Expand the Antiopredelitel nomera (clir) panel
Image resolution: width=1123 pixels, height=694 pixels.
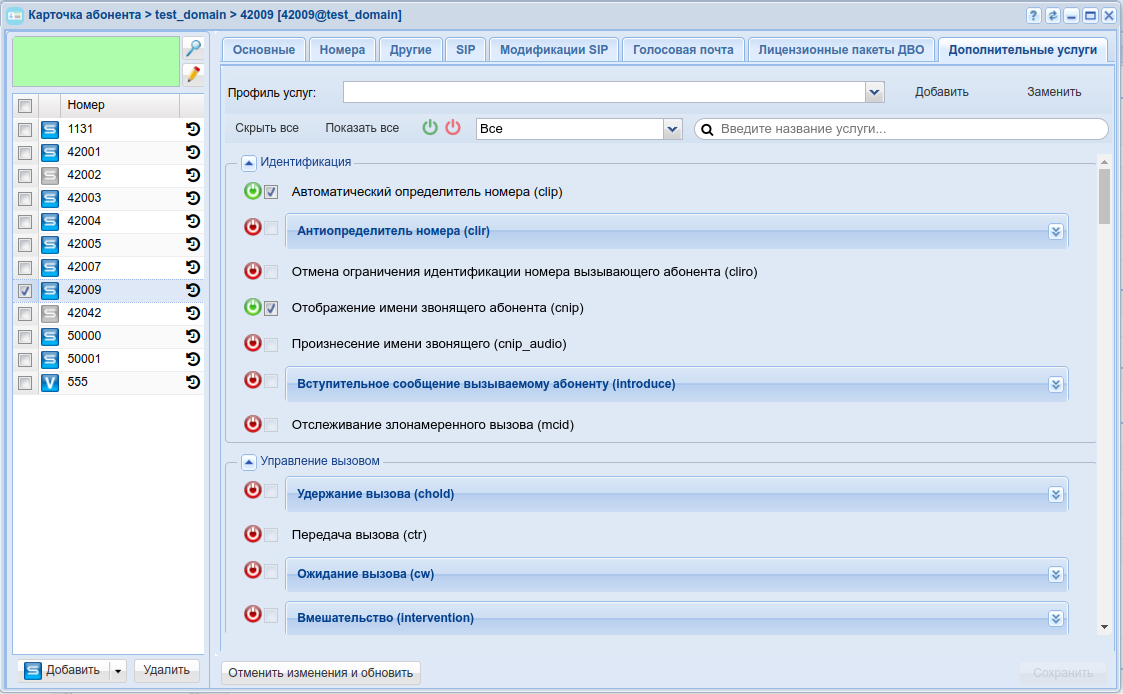(x=1055, y=231)
